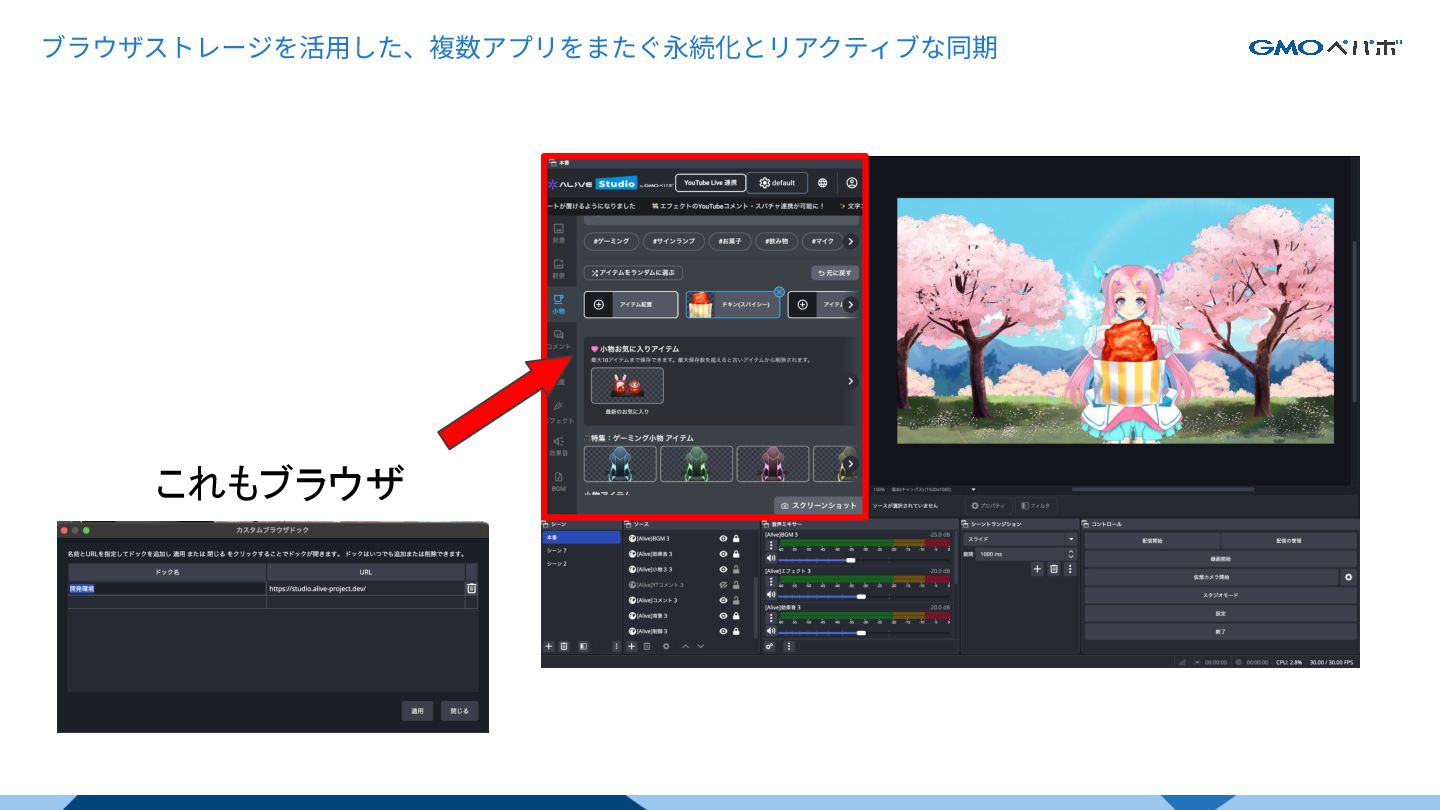Mute the [Alive]効果音 3 mixer channel
The image size is (1440, 810).
[771, 632]
